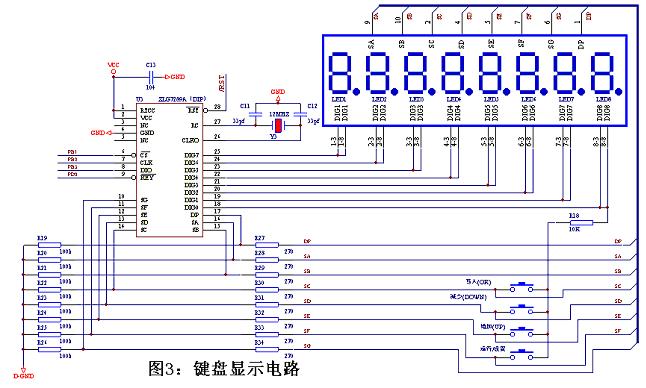Click the red crystal oscillator Y3 symbol
This screenshot has height=388, width=646.
coord(279,125)
